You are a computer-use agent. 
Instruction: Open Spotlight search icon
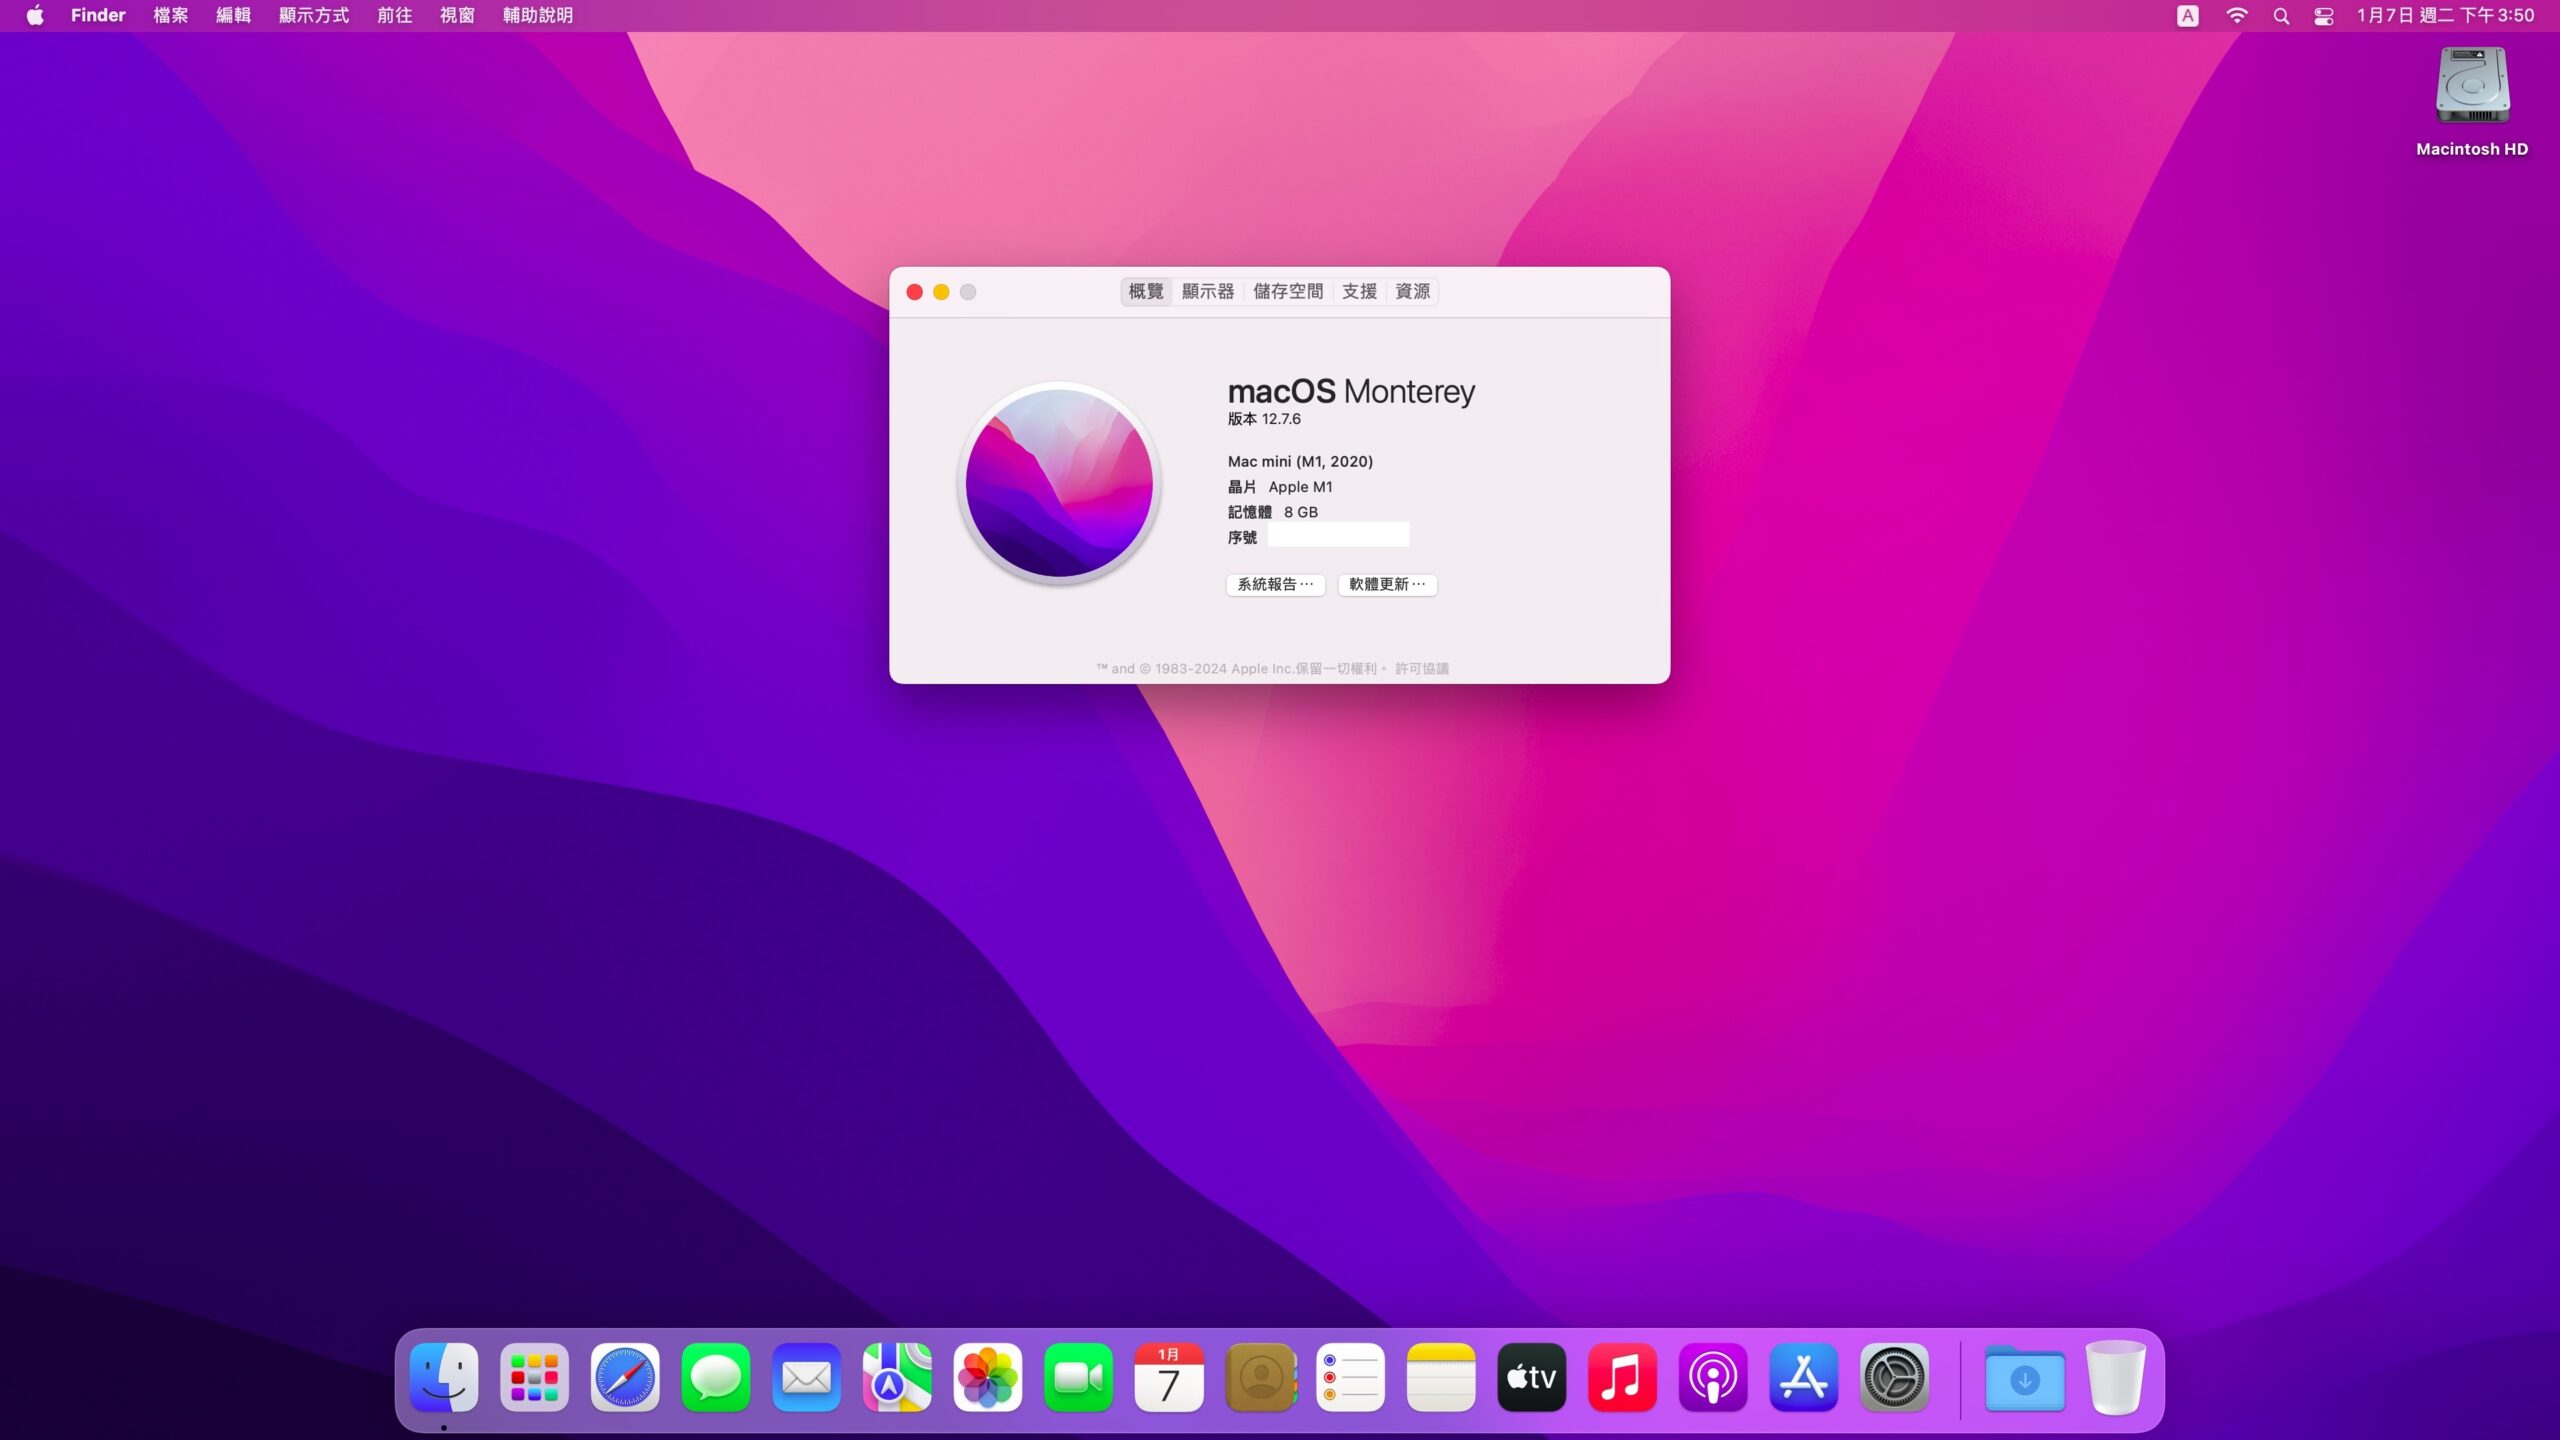(x=2281, y=15)
